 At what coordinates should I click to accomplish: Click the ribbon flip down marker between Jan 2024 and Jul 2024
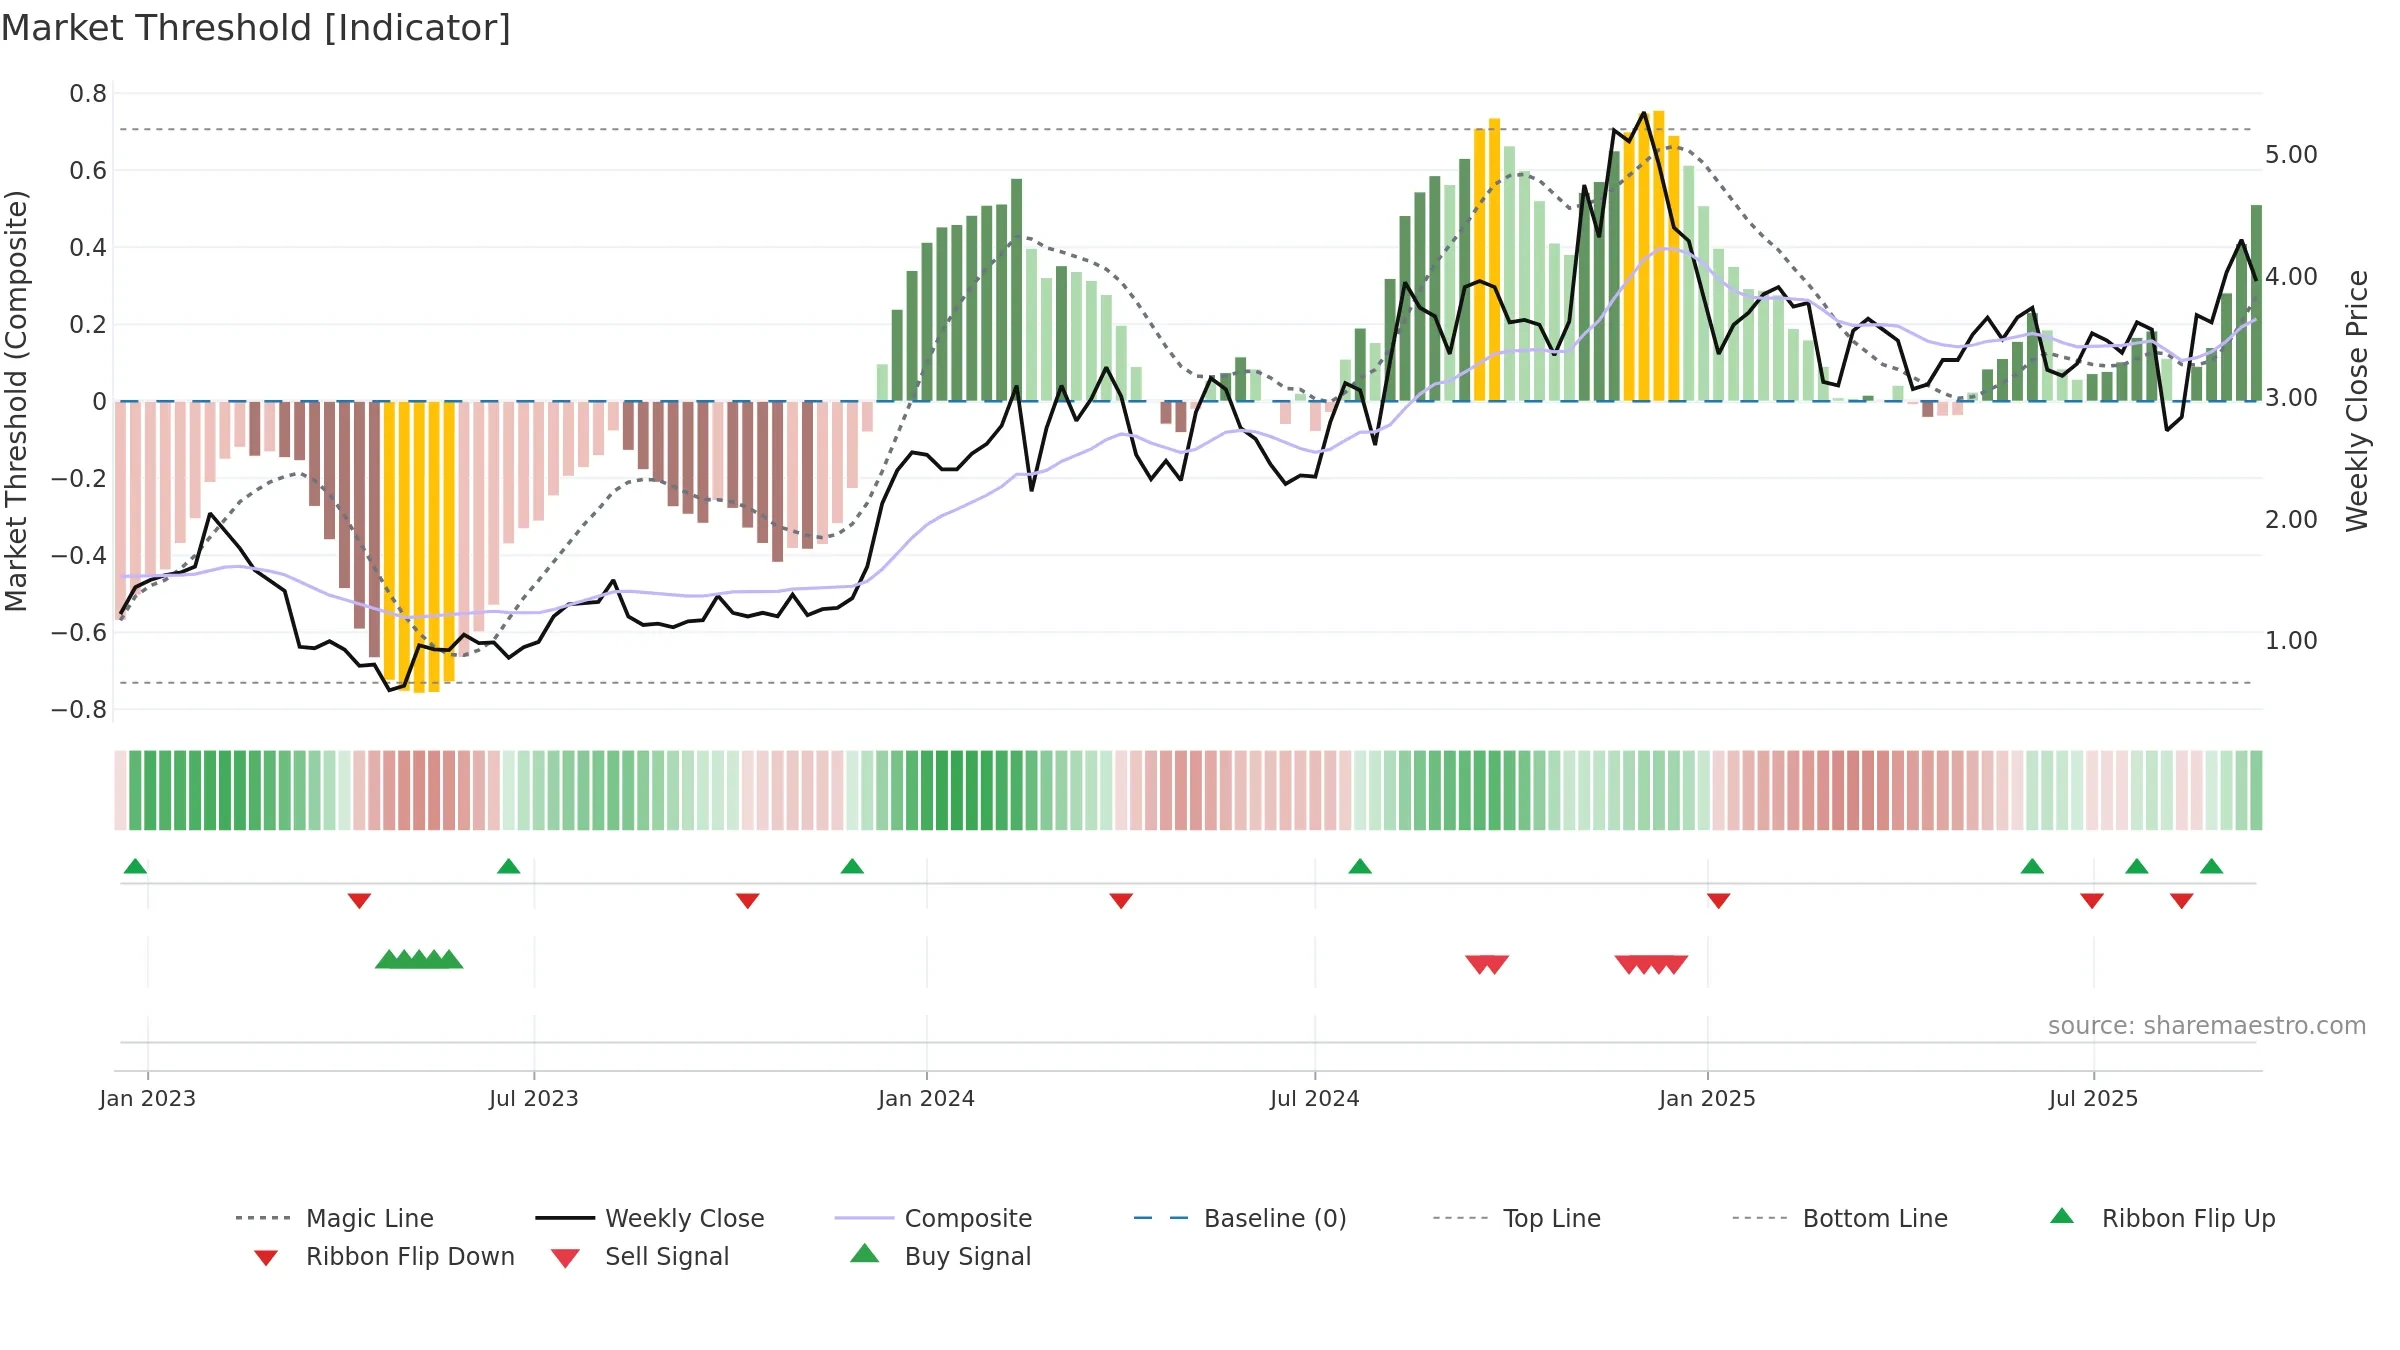[x=1121, y=901]
